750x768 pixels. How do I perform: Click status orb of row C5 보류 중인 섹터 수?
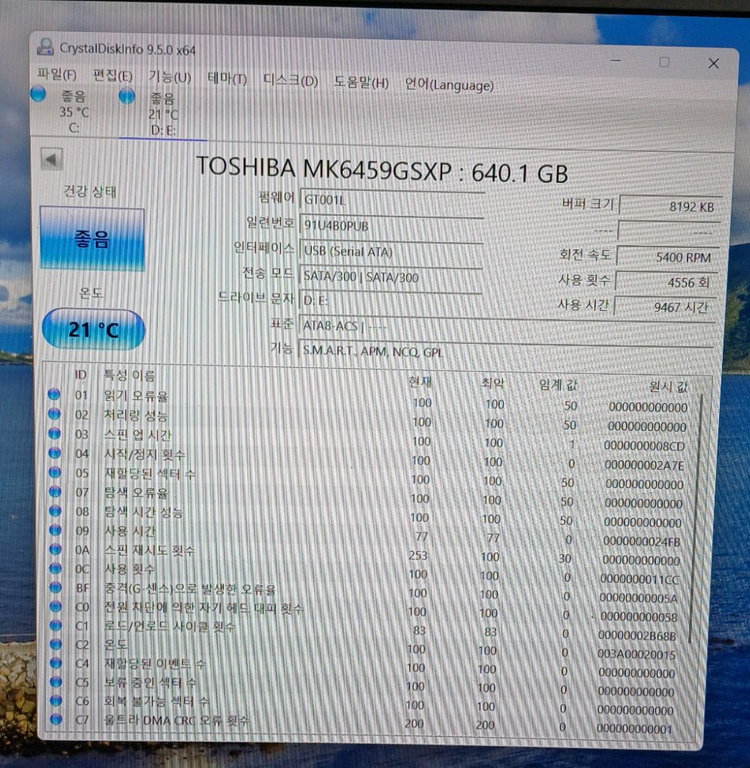[x=56, y=682]
